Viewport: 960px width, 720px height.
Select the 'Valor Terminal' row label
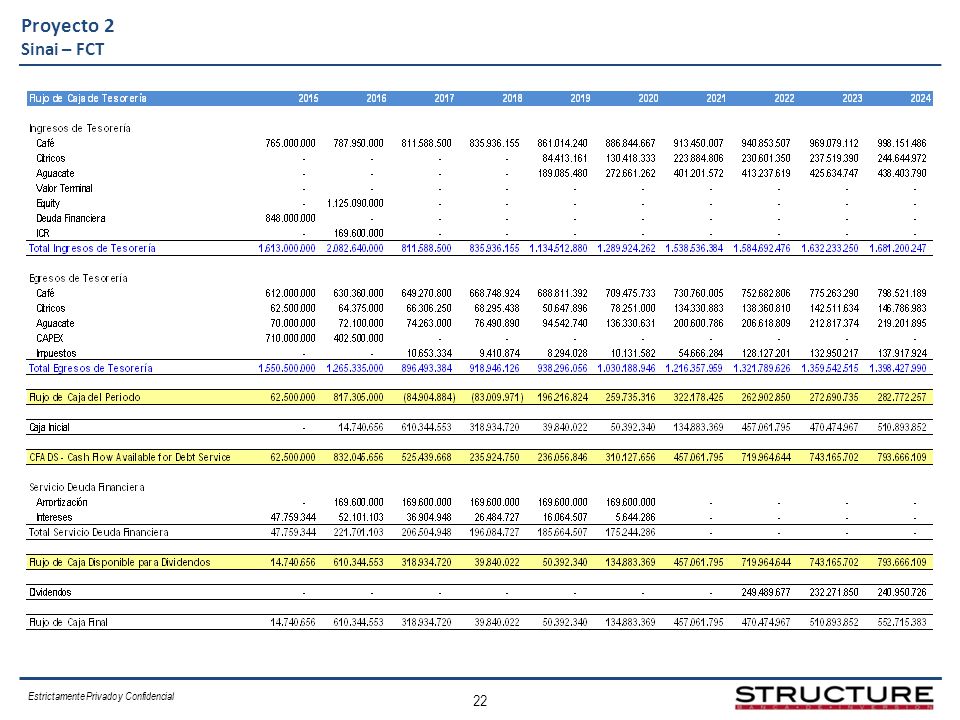pyautogui.click(x=64, y=188)
